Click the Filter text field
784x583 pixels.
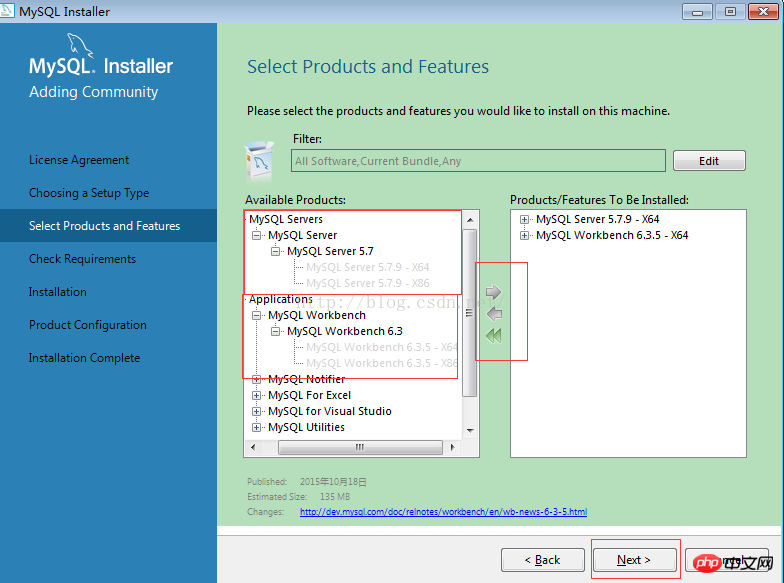478,160
